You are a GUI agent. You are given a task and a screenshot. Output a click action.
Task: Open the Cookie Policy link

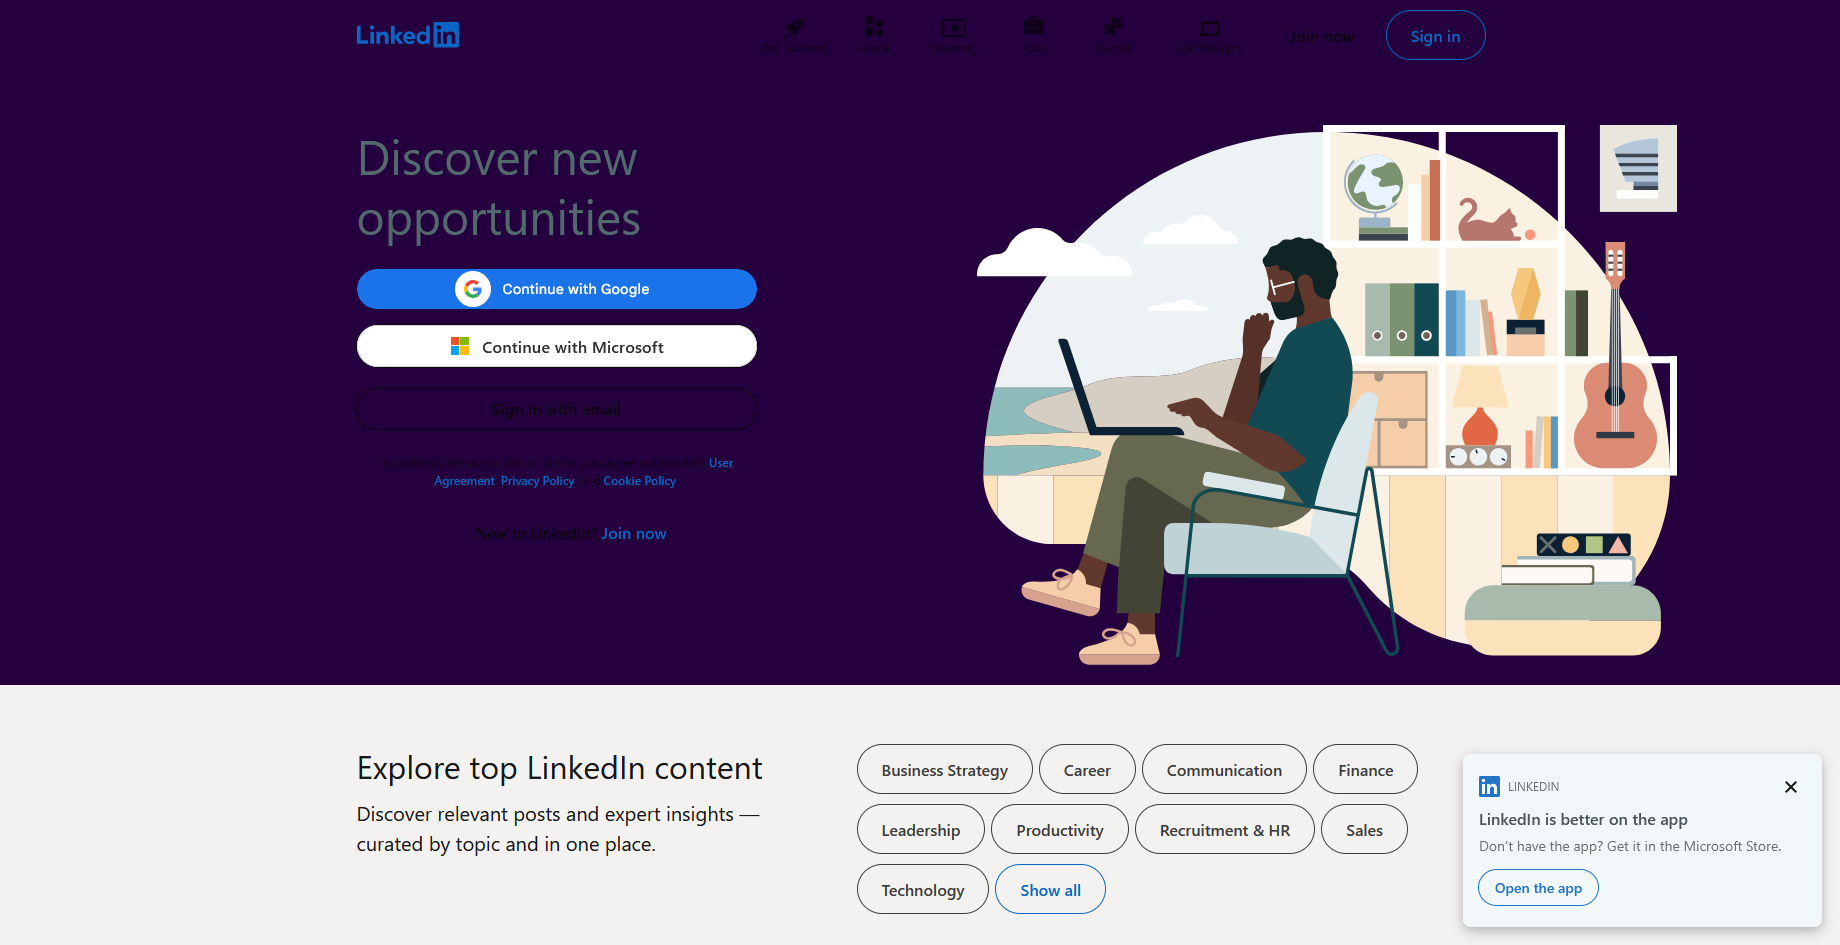(640, 481)
